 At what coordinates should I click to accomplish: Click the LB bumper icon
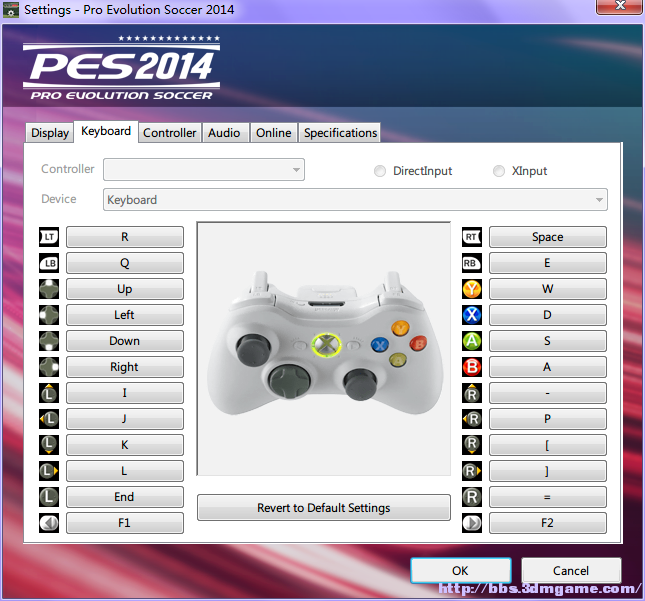tap(49, 263)
